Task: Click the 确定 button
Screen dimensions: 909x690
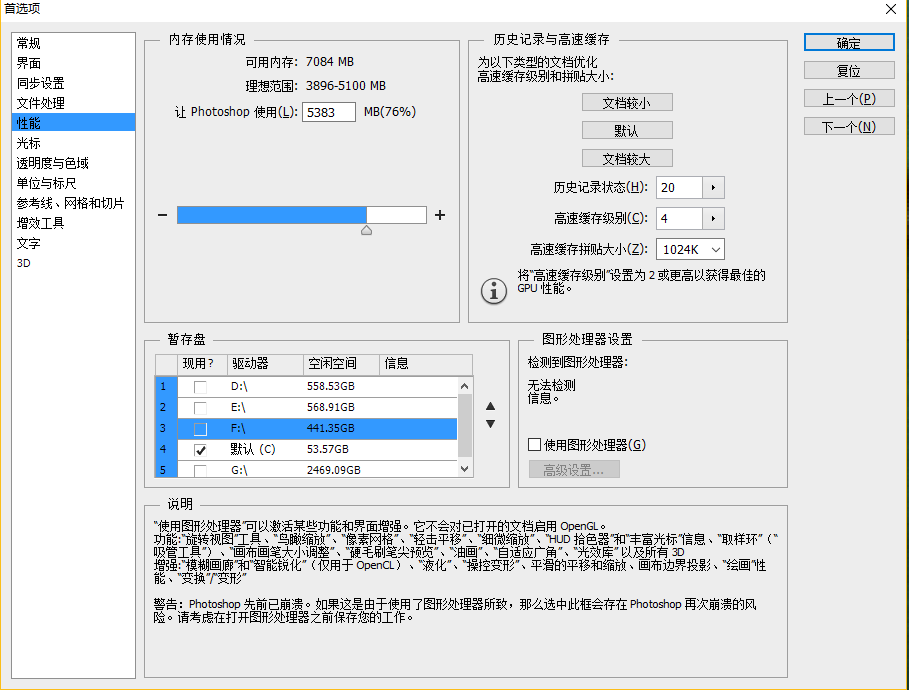Action: [x=849, y=43]
